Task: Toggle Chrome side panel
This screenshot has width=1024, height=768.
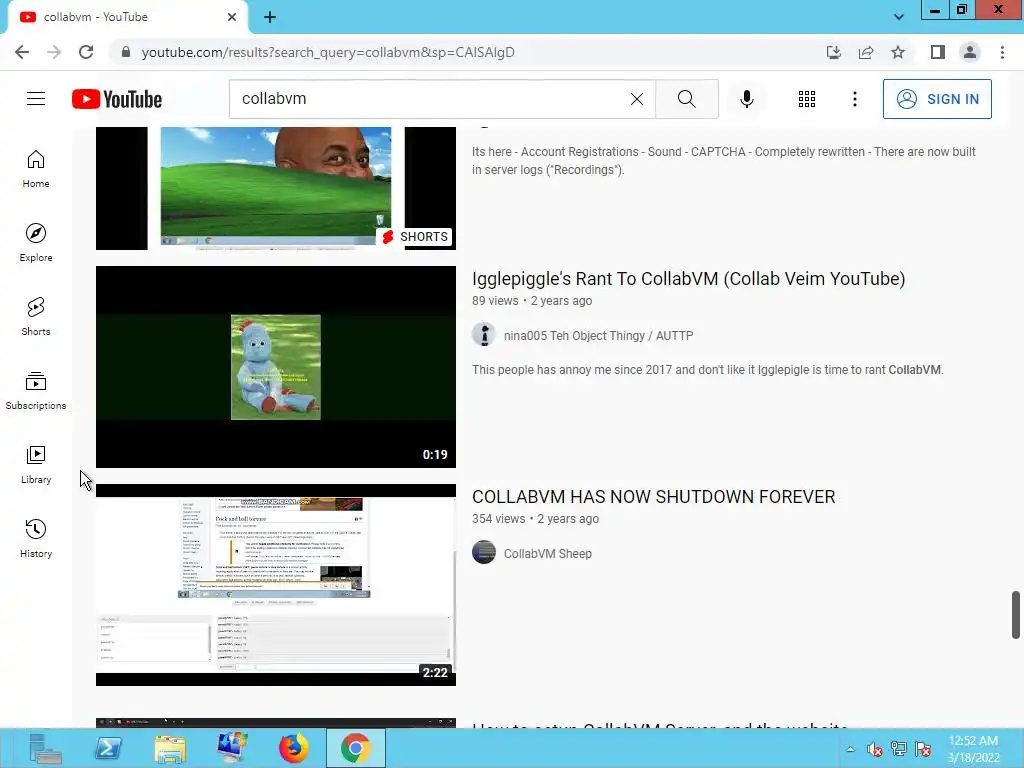Action: [938, 52]
